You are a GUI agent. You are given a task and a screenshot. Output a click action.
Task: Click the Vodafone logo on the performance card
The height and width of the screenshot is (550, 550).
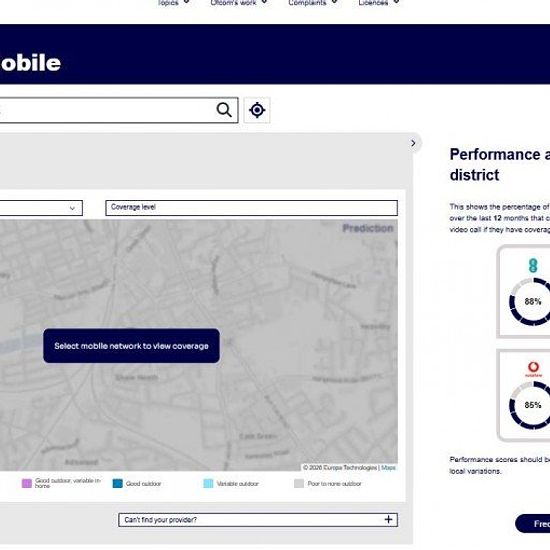[x=534, y=369]
